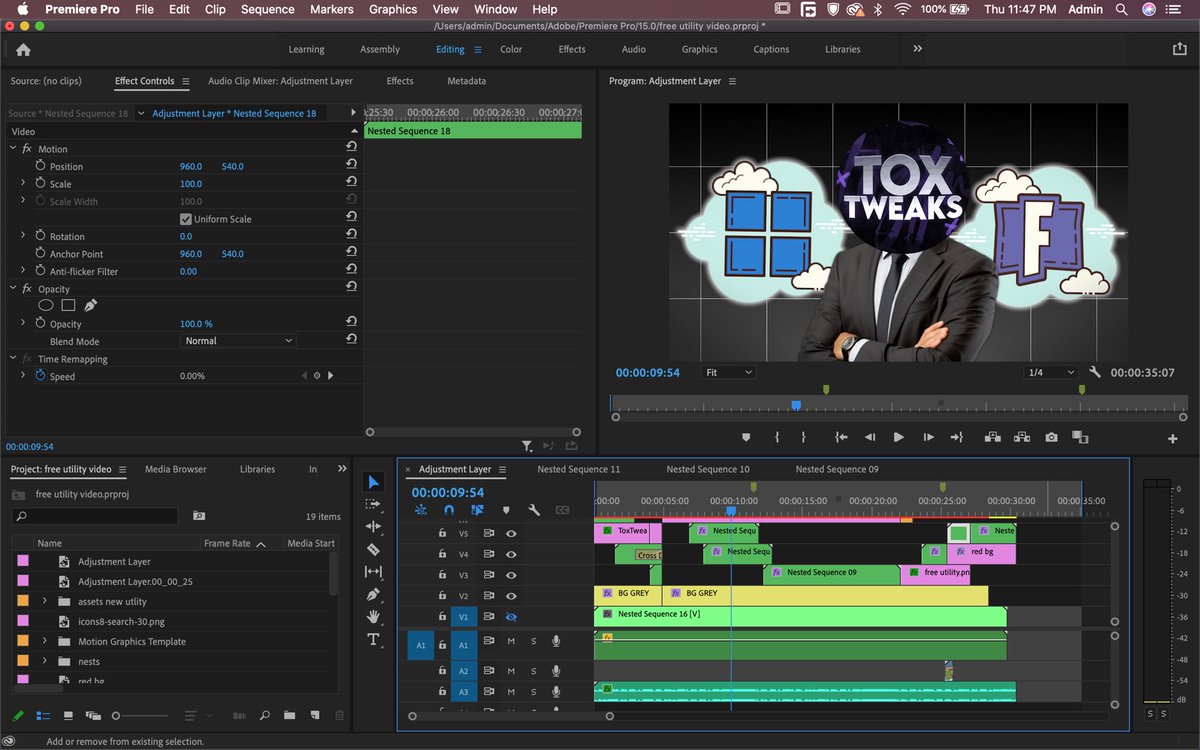This screenshot has width=1200, height=750.
Task: Switch to Audio Clip Mixer tab
Action: pyautogui.click(x=280, y=81)
